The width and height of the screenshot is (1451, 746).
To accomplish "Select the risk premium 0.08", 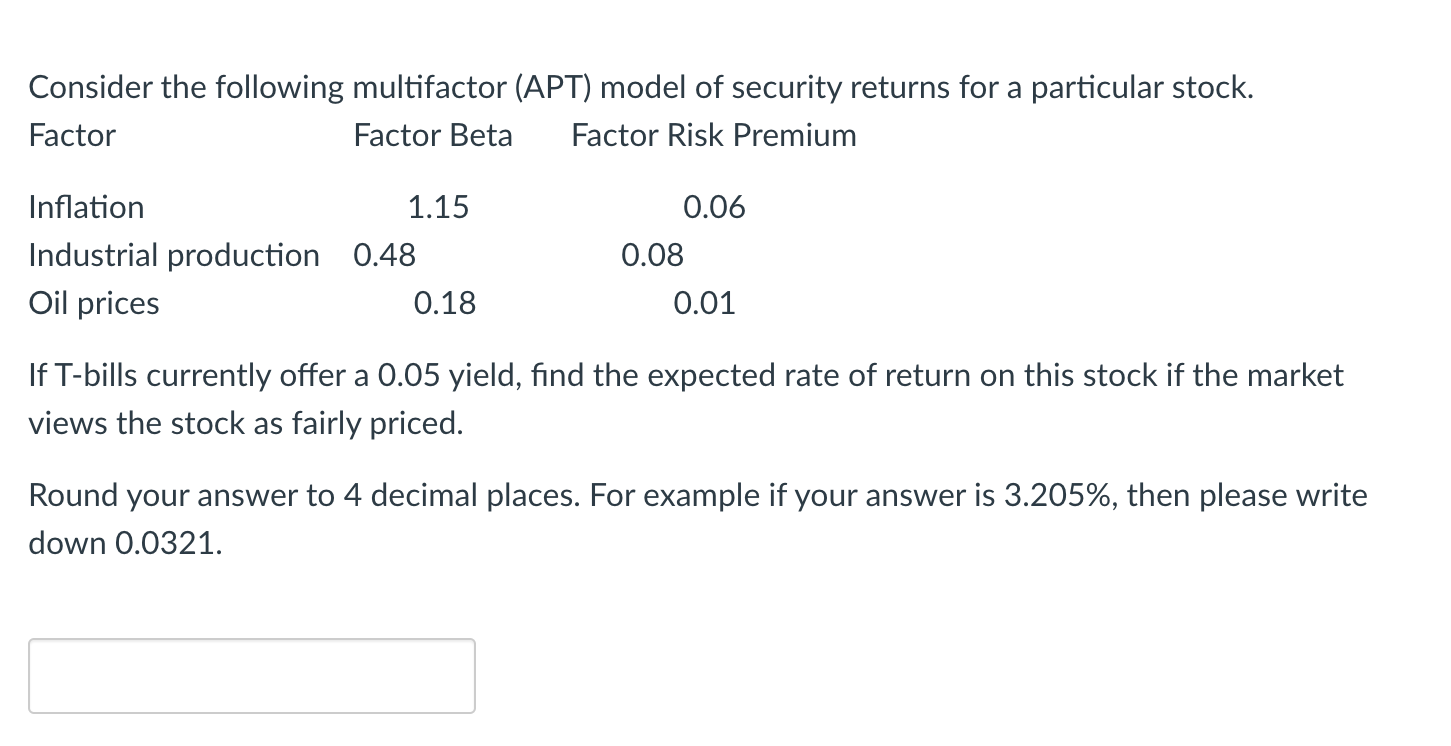I will [652, 255].
